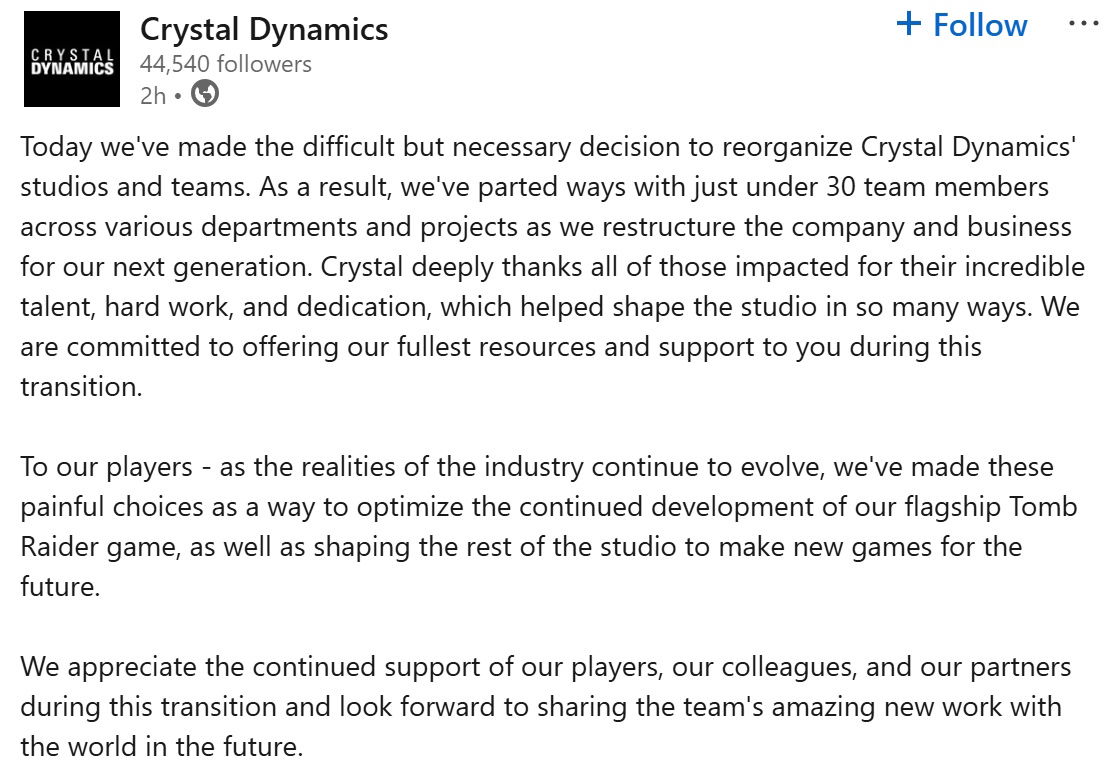The width and height of the screenshot is (1107, 781).
Task: Click the final paragraph of the announcement
Action: [x=550, y=706]
